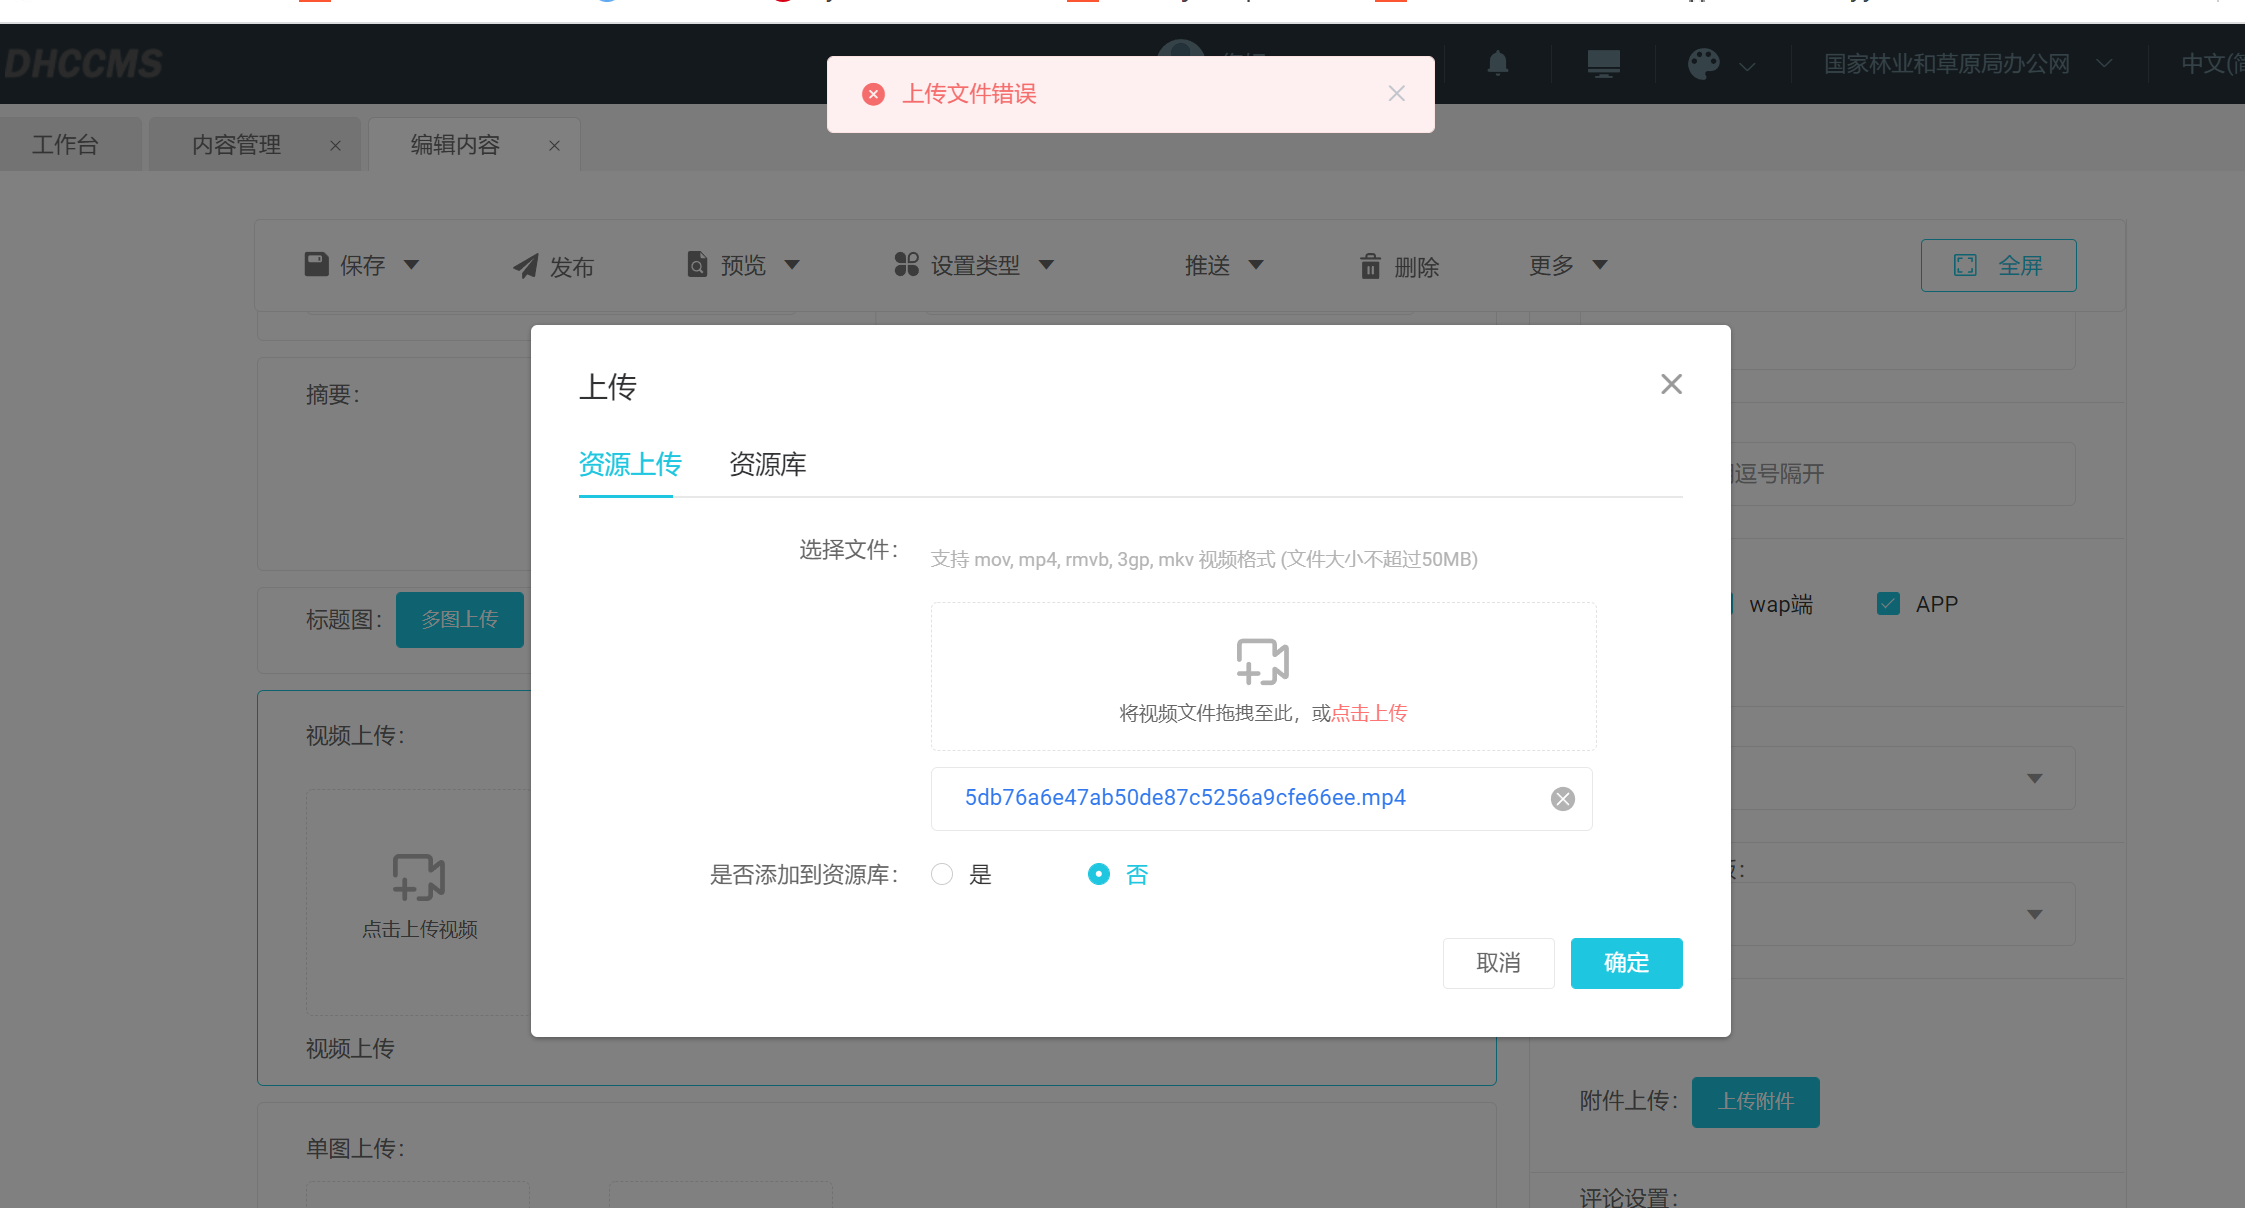
Task: Expand the 保存 dropdown arrow
Action: pos(412,265)
